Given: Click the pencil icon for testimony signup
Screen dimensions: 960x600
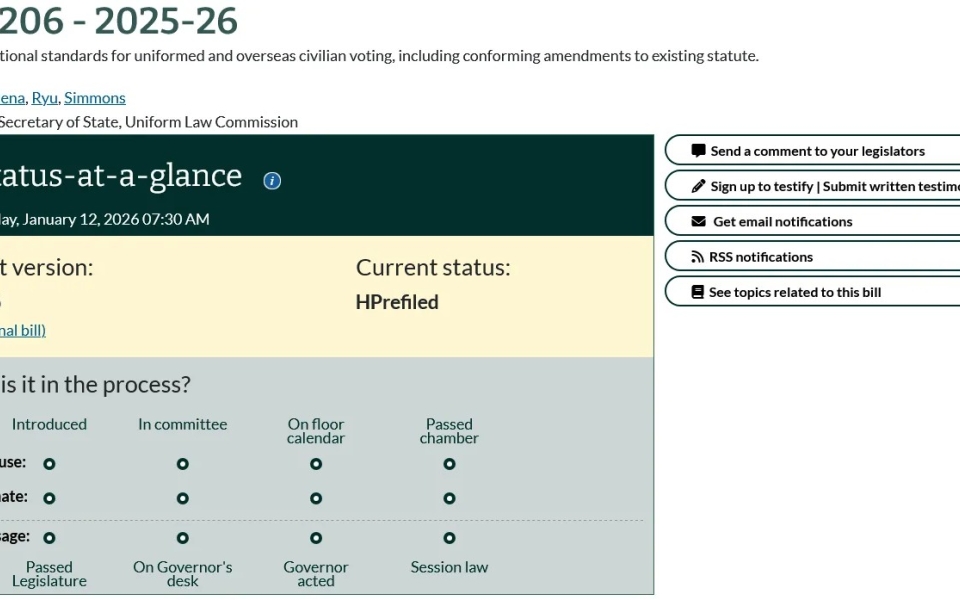Looking at the screenshot, I should [x=698, y=186].
